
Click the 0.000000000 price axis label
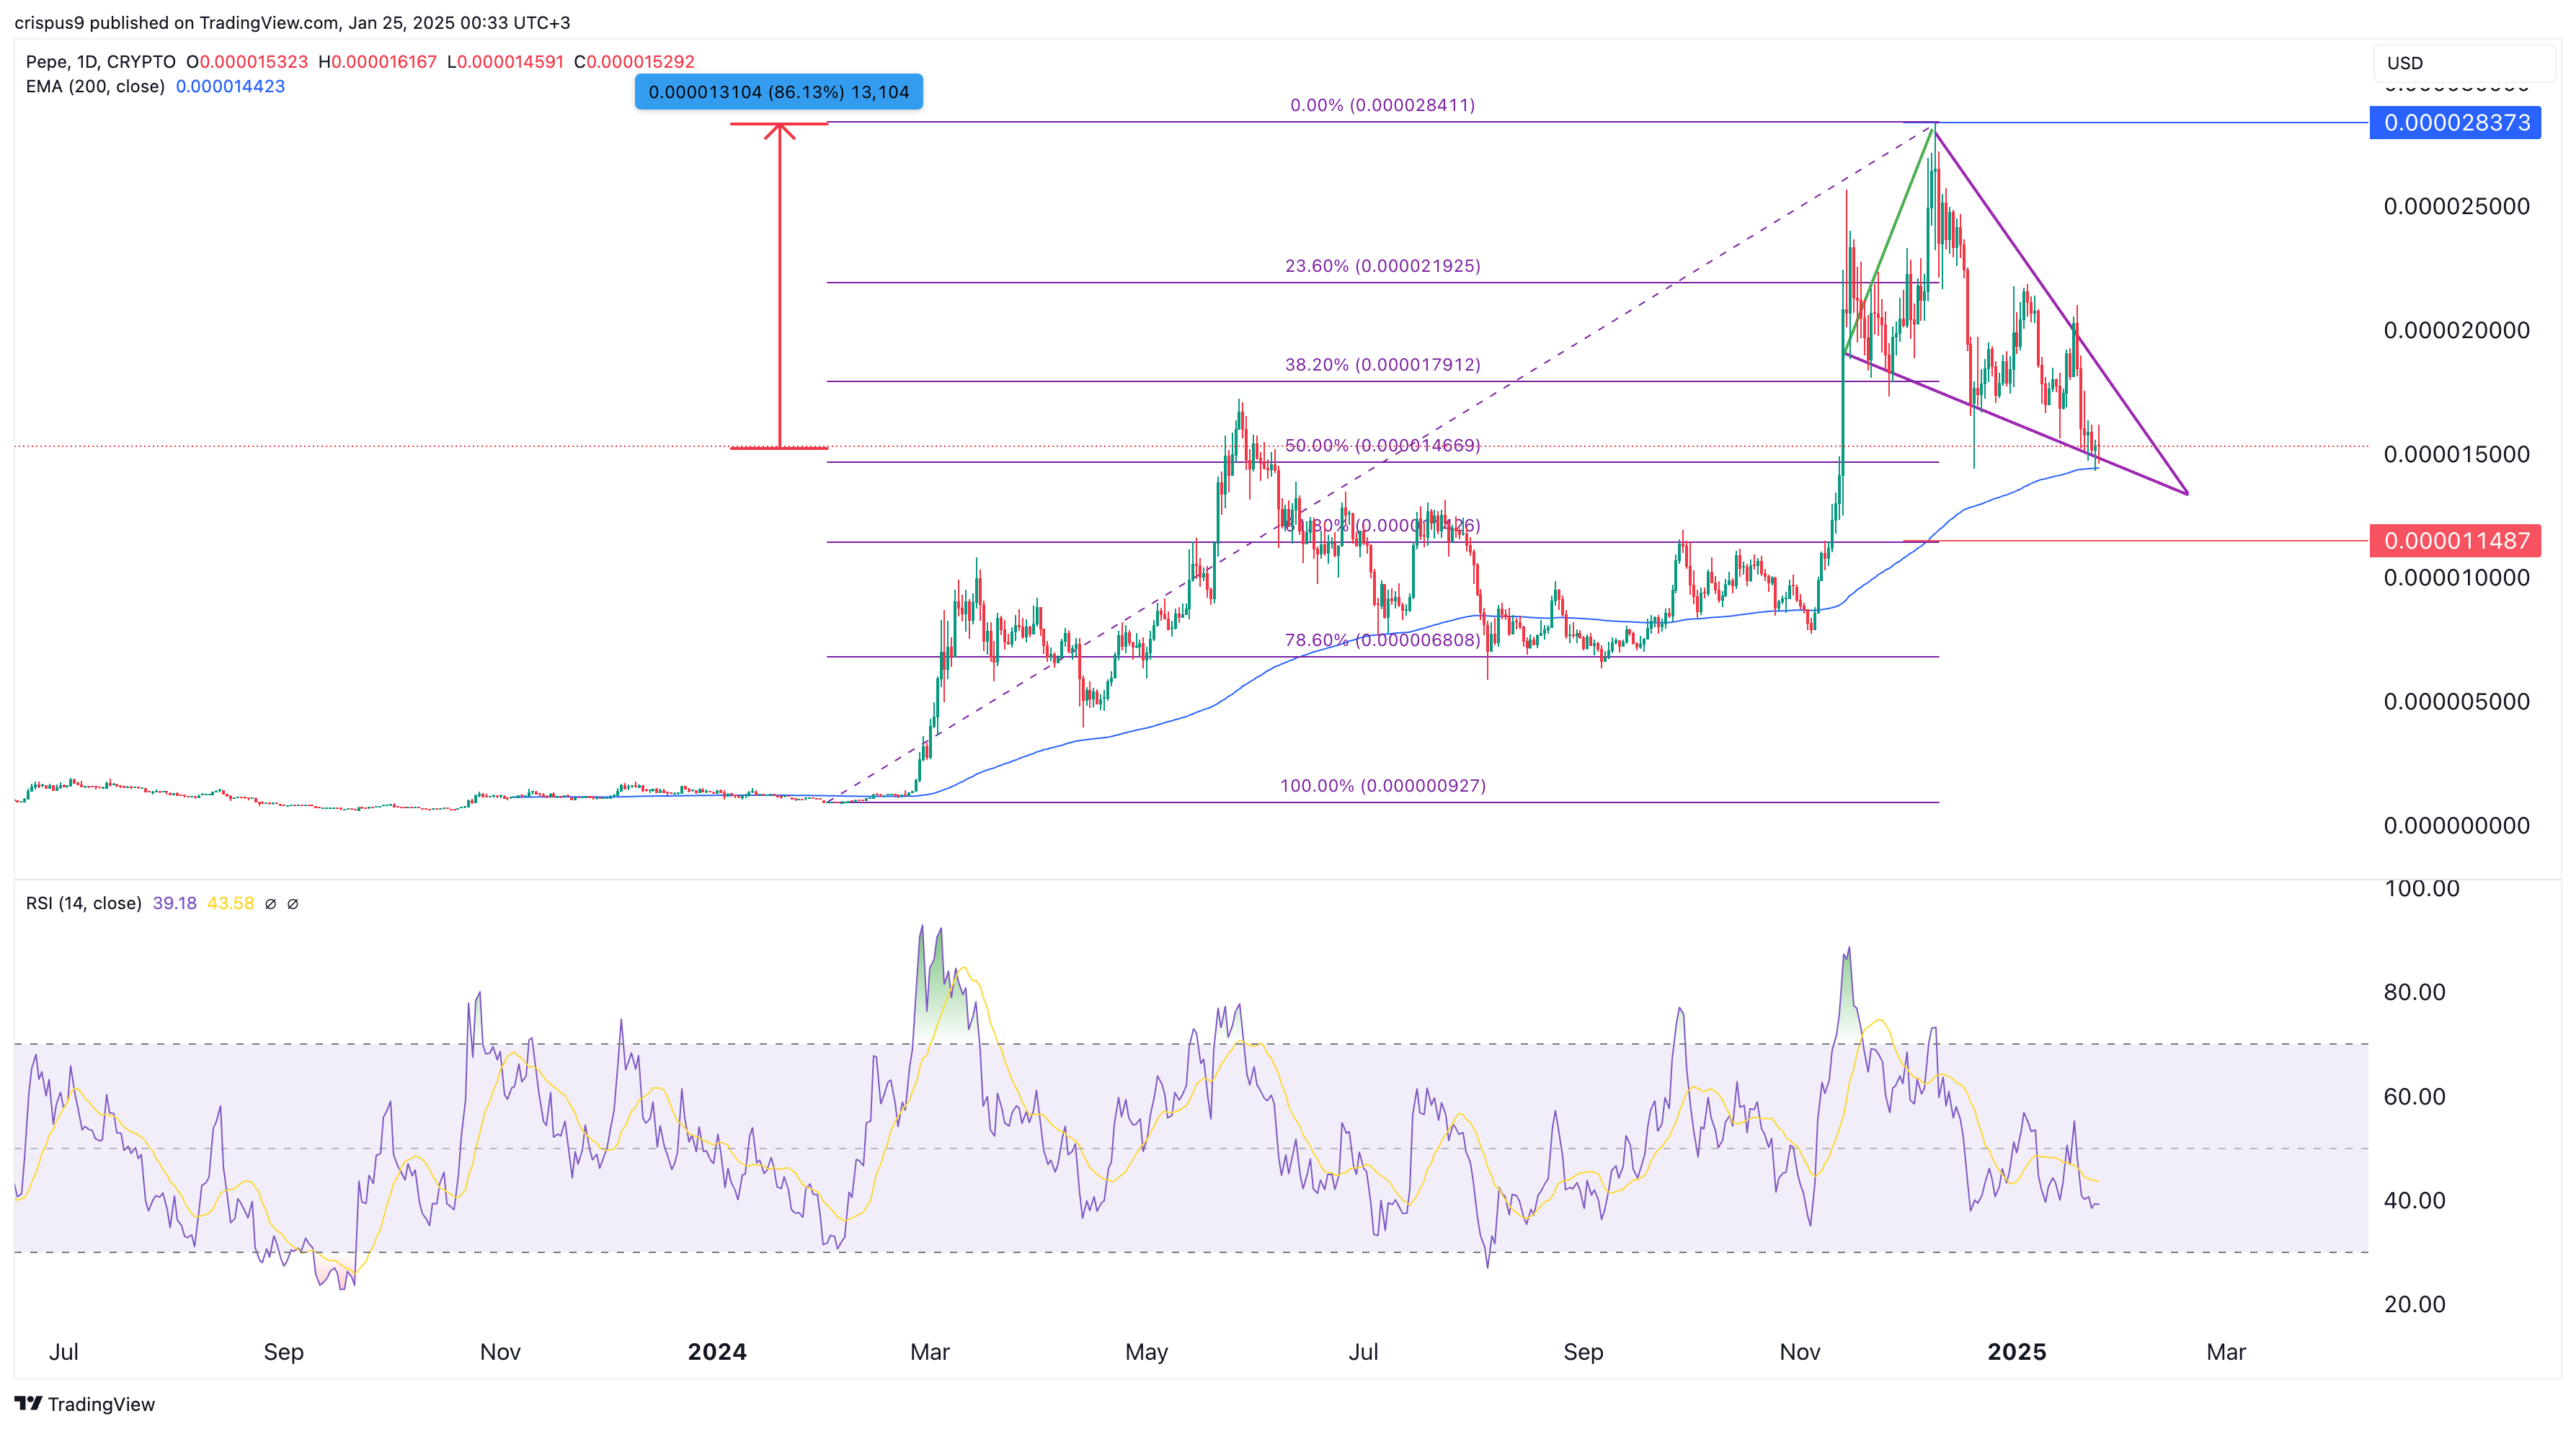coord(2456,826)
